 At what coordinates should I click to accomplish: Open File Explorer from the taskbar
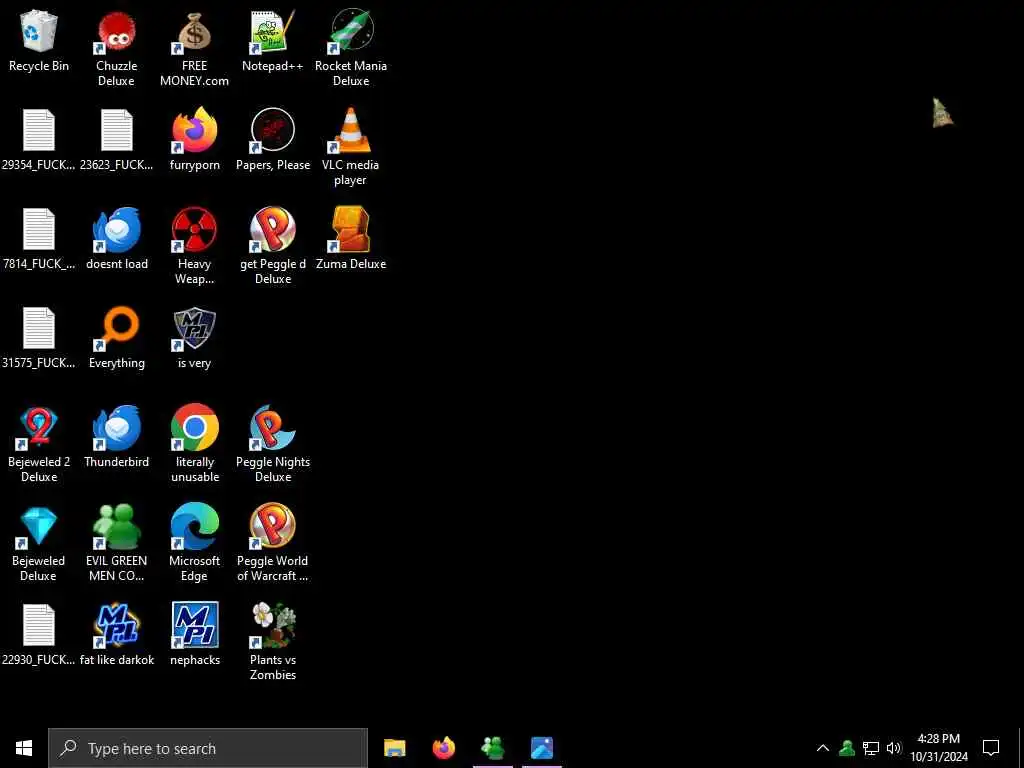394,748
